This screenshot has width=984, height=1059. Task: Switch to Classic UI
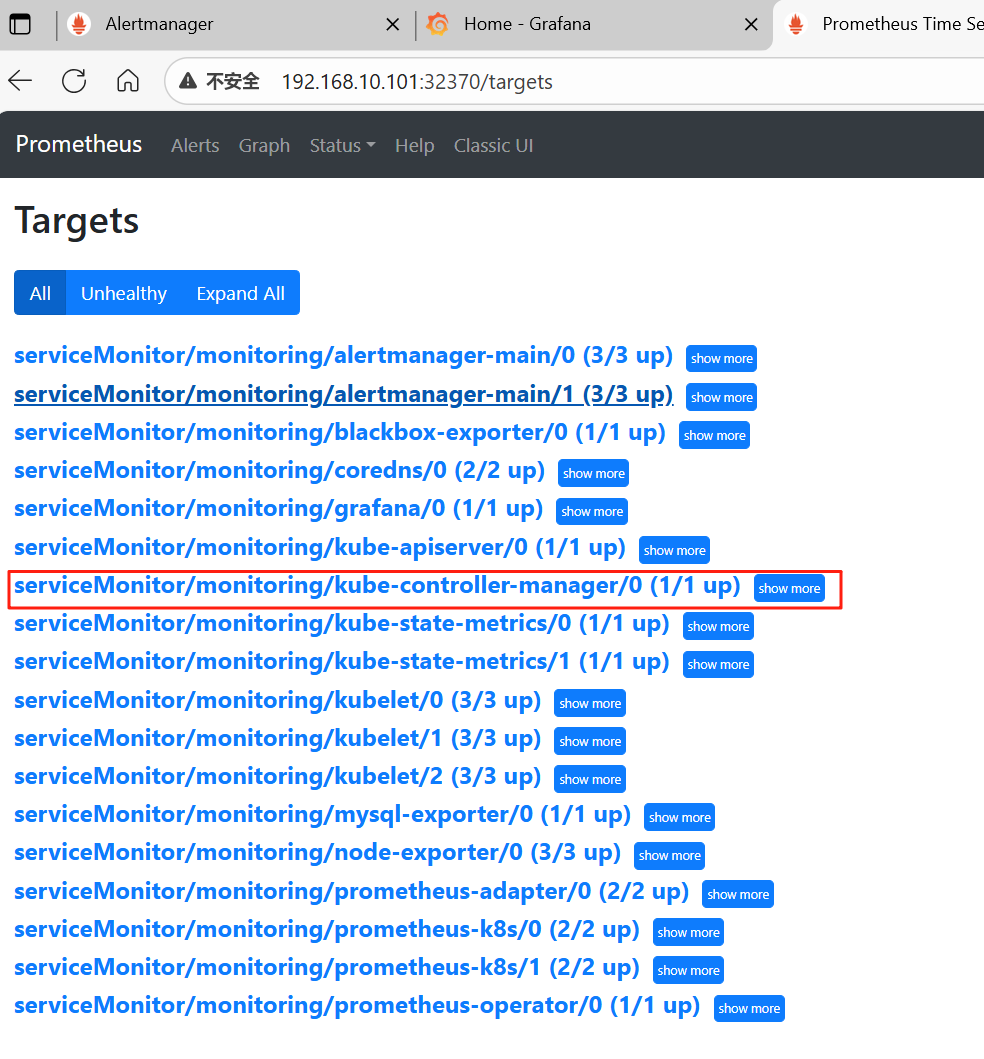pos(494,145)
